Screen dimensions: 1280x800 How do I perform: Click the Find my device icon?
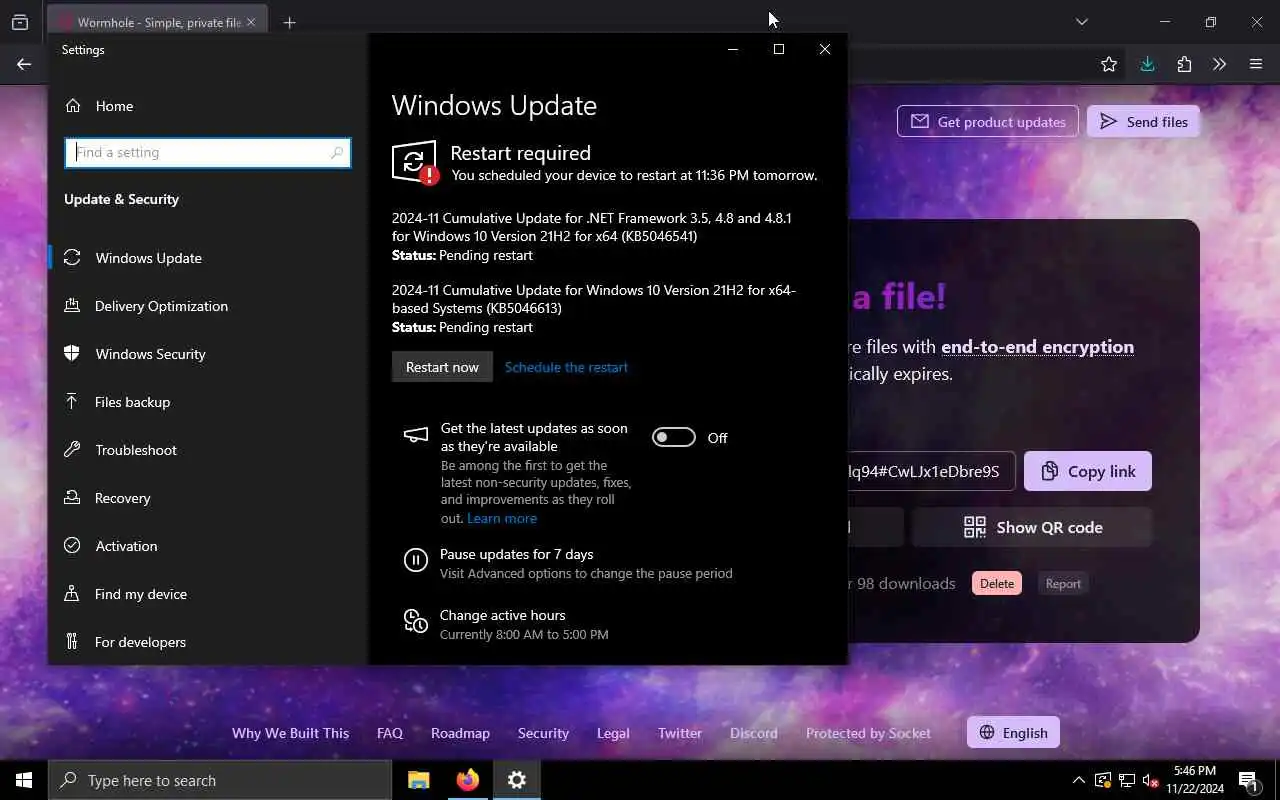click(x=72, y=593)
